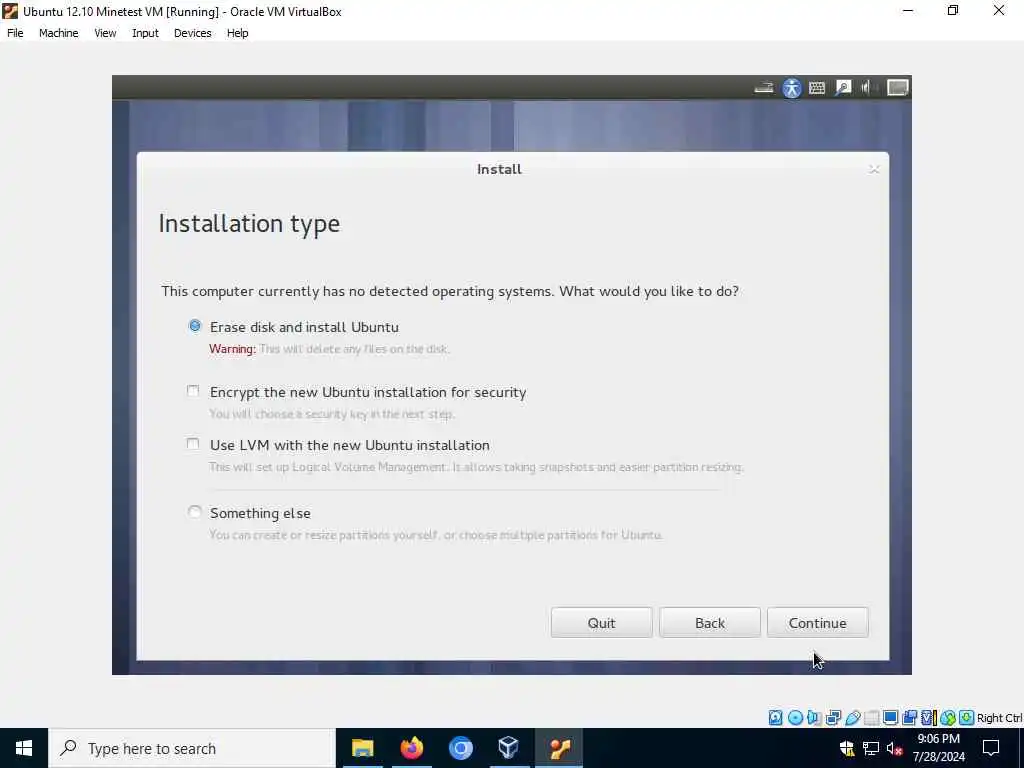Click the CPU virtualization 'V' status icon
The width and height of the screenshot is (1024, 768).
click(x=928, y=718)
